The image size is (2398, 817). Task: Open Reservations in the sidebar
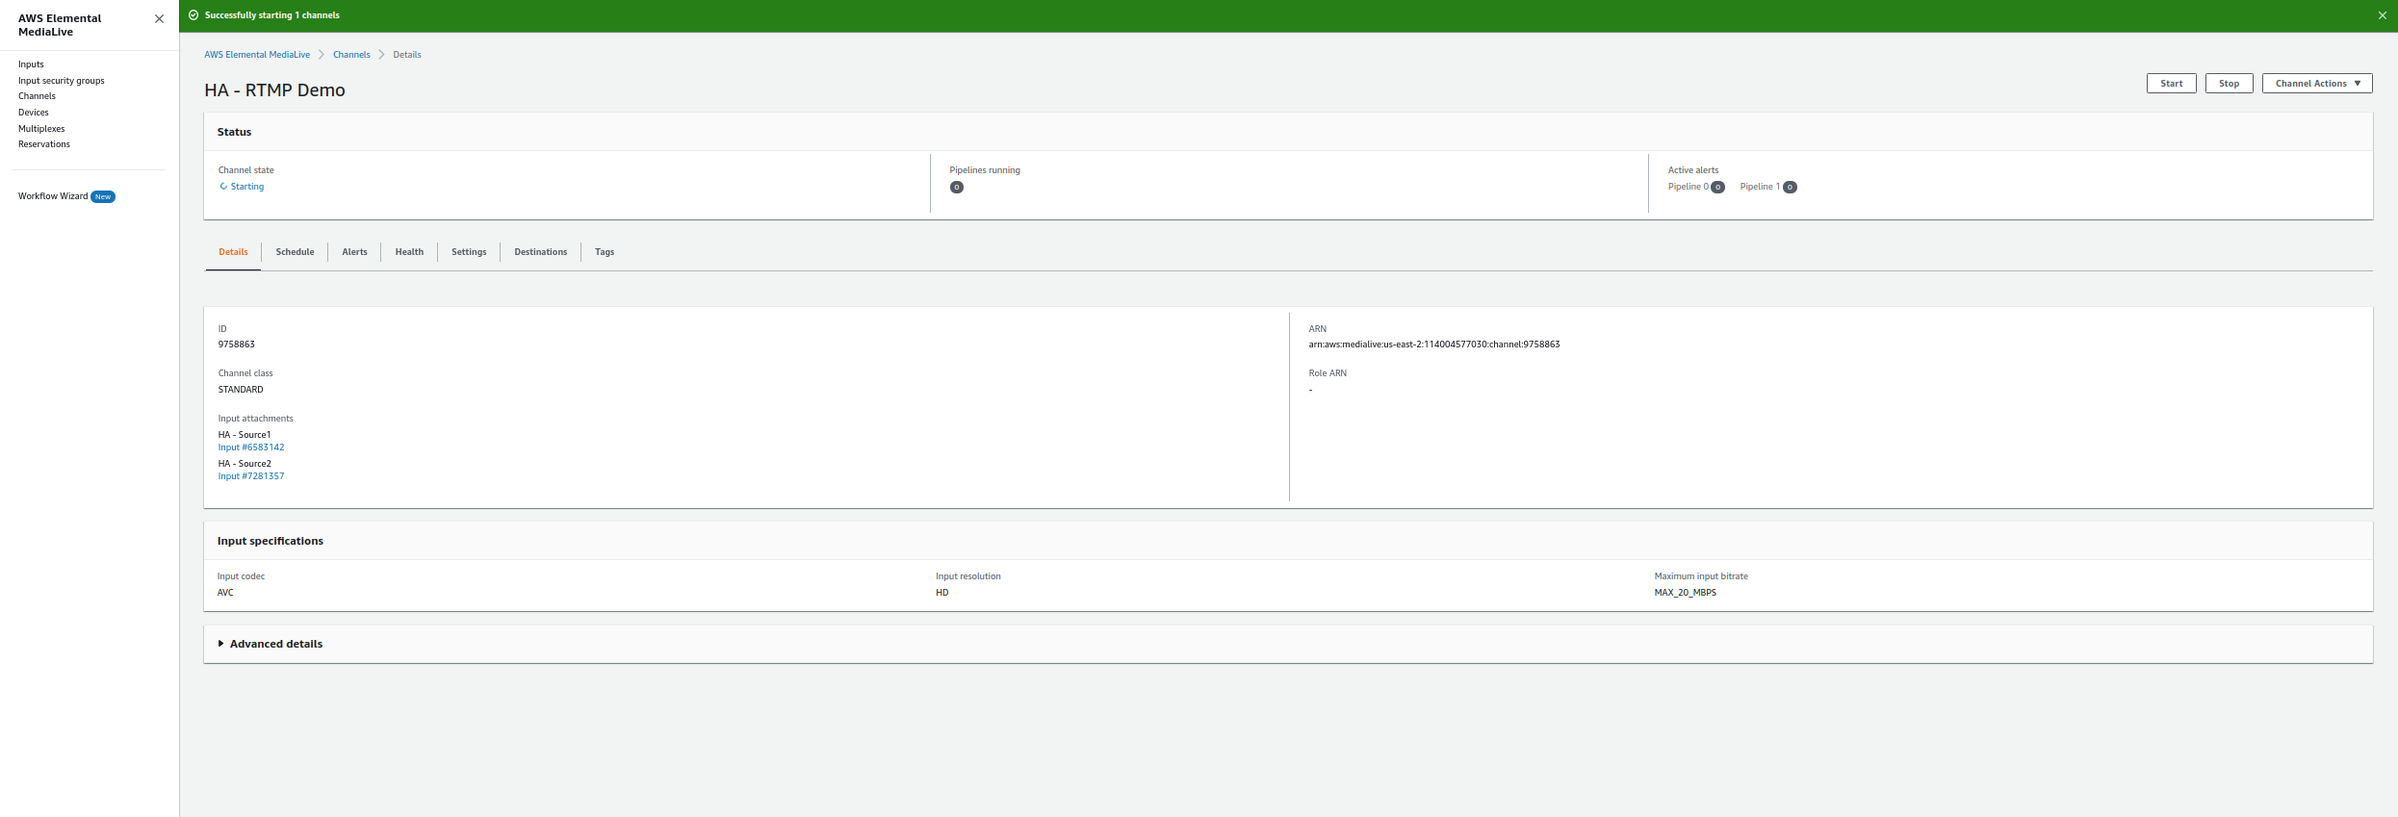(44, 144)
